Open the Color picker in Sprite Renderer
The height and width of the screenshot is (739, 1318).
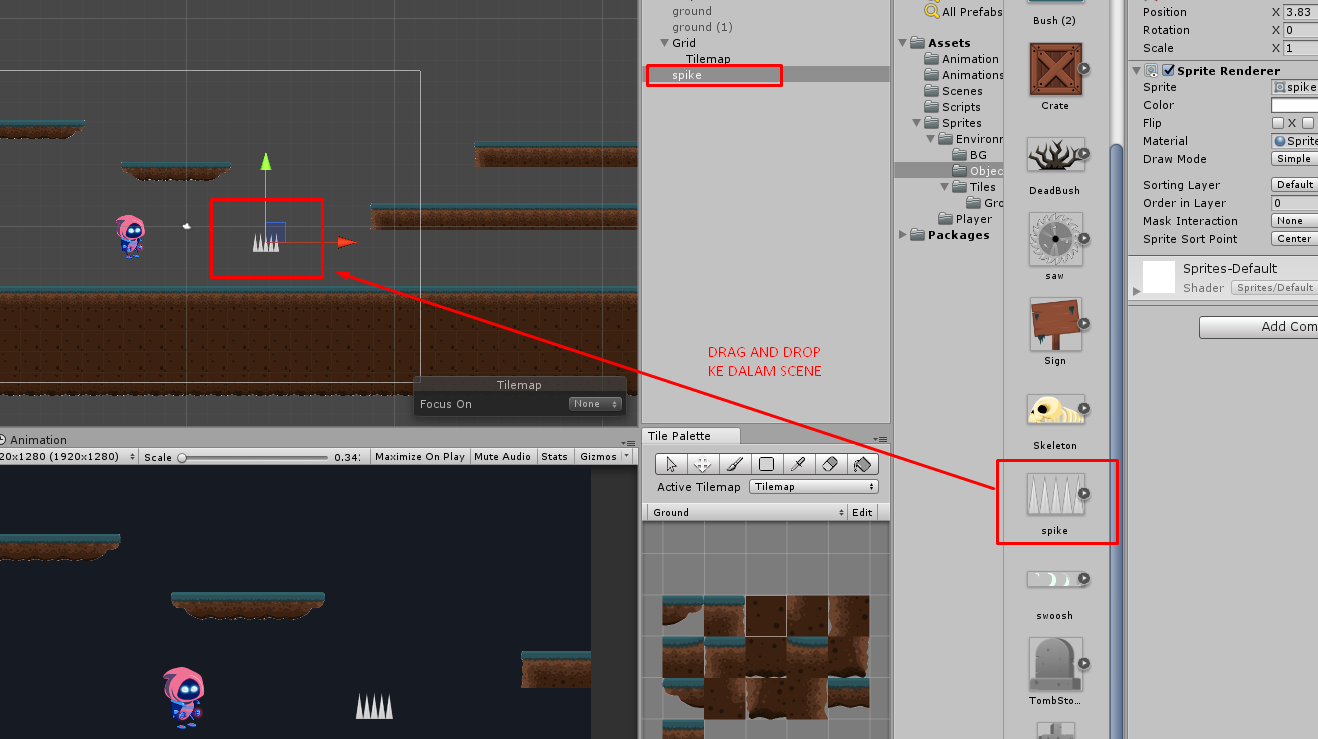coord(1296,105)
